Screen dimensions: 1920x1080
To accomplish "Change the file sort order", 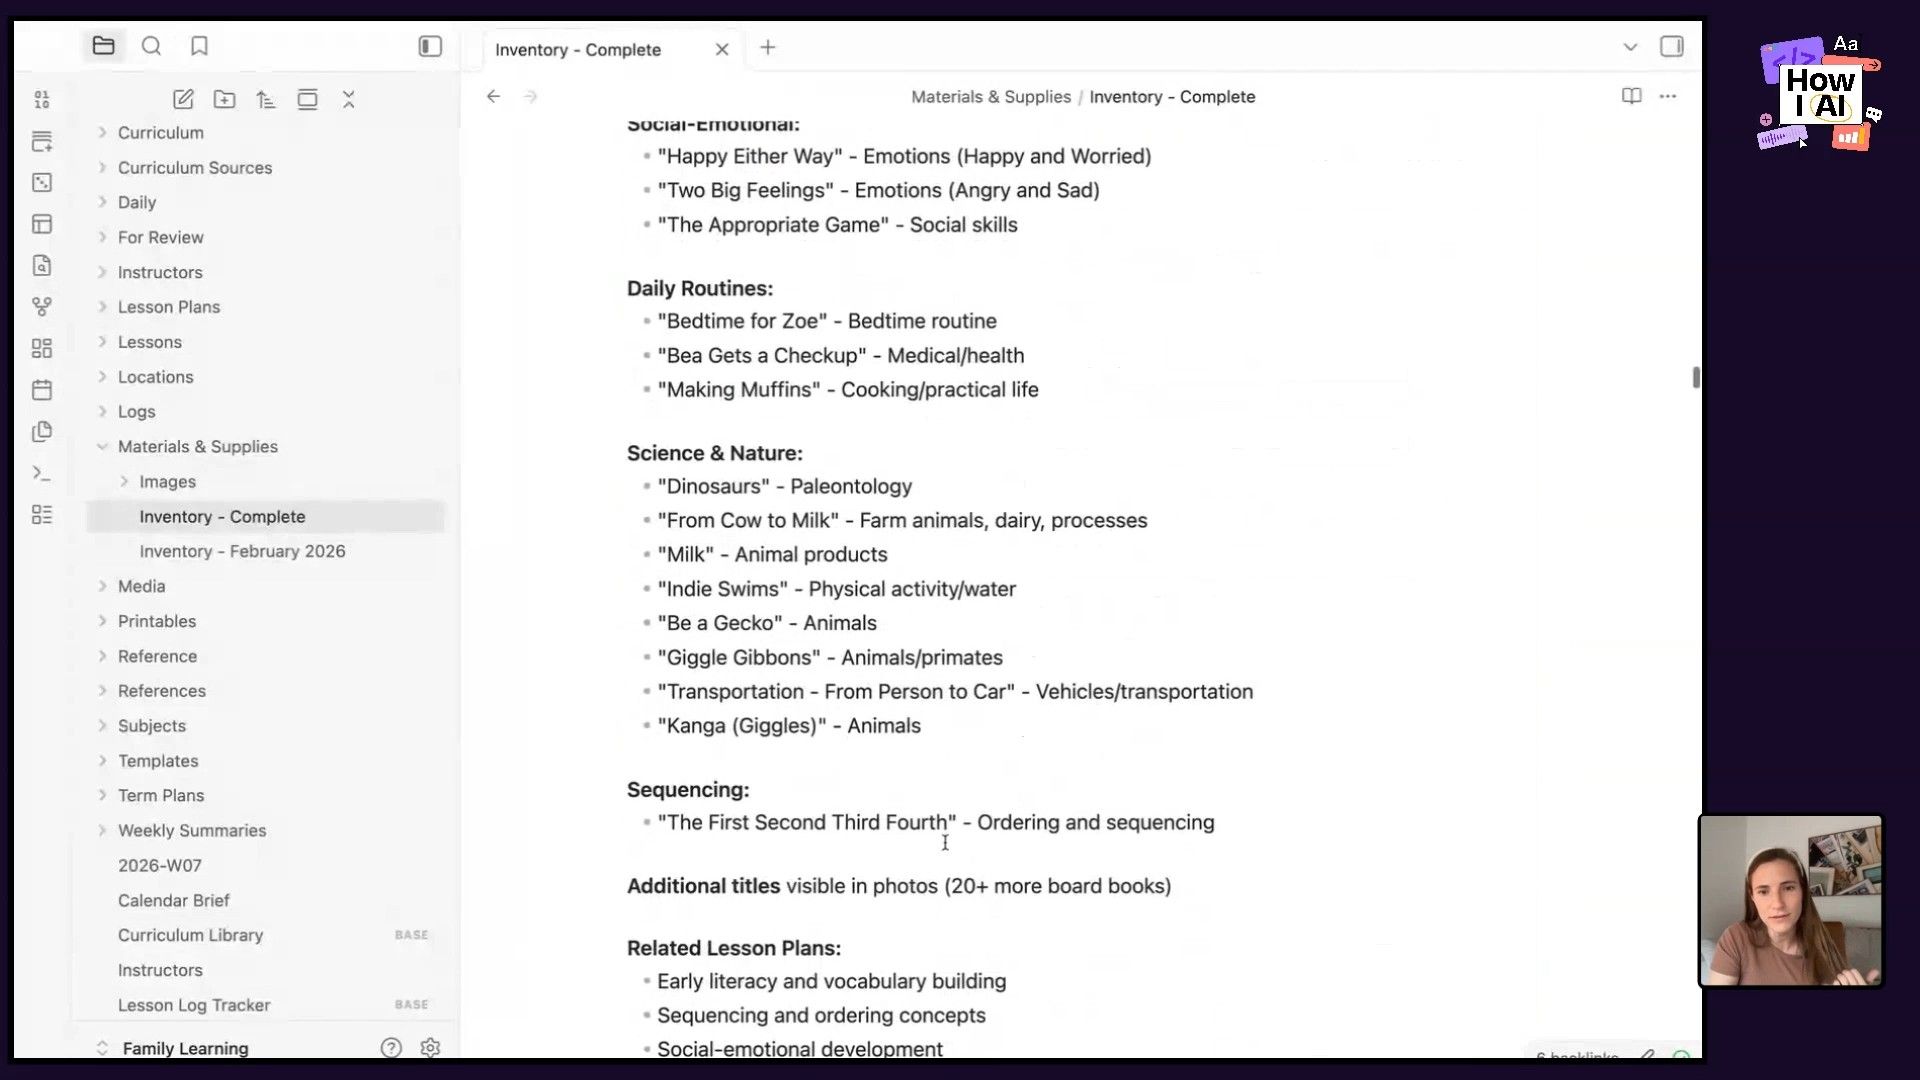I will tap(266, 100).
